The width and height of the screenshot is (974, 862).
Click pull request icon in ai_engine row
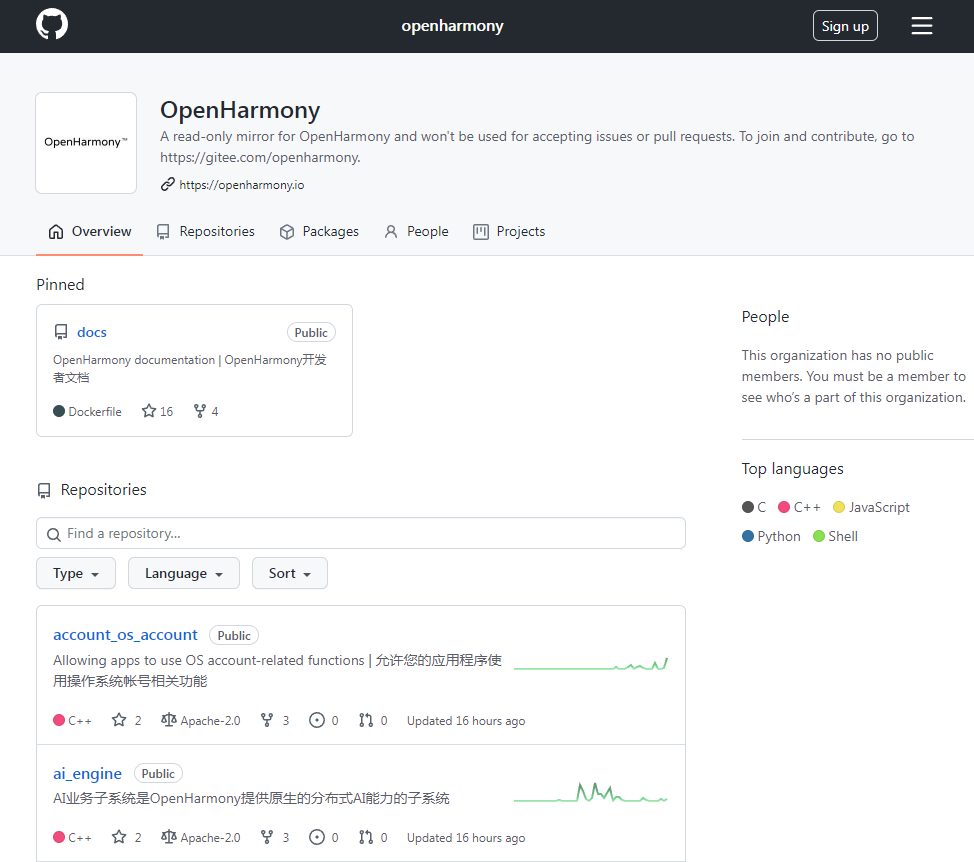[x=366, y=837]
